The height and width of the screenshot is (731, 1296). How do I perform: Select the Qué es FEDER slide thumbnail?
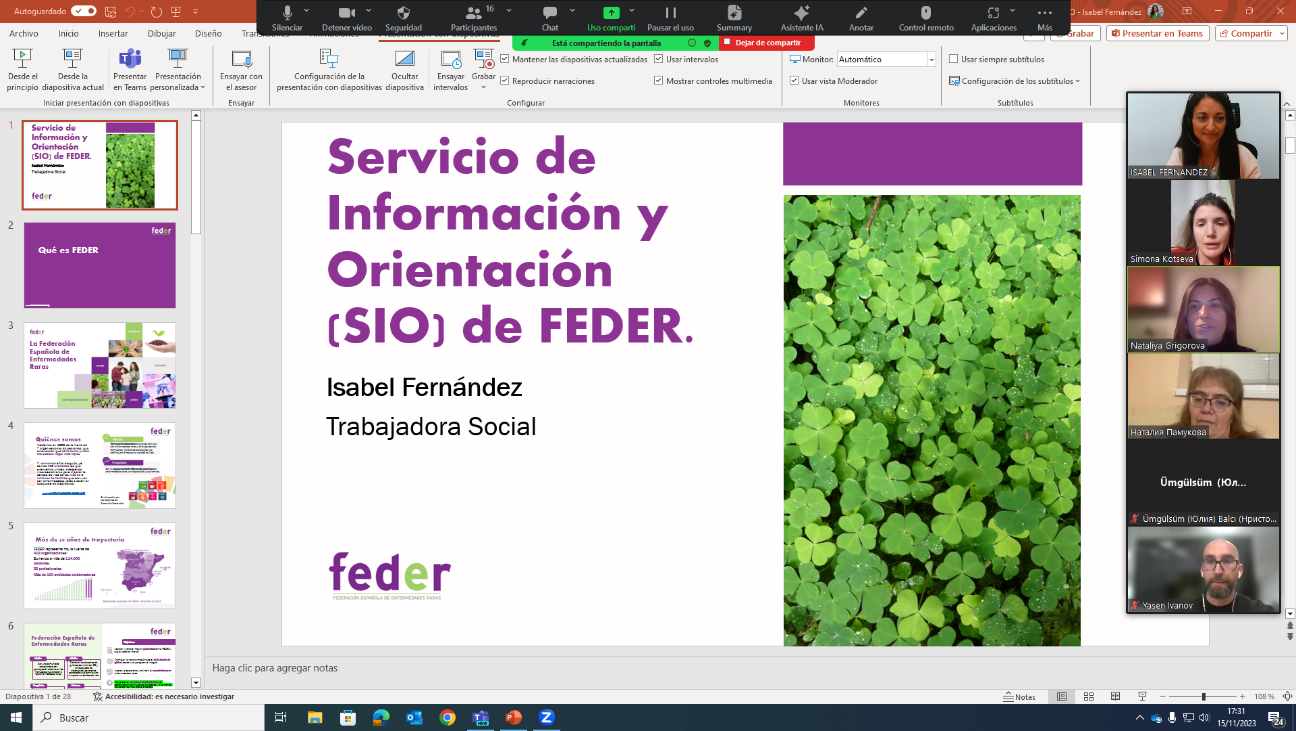99,265
